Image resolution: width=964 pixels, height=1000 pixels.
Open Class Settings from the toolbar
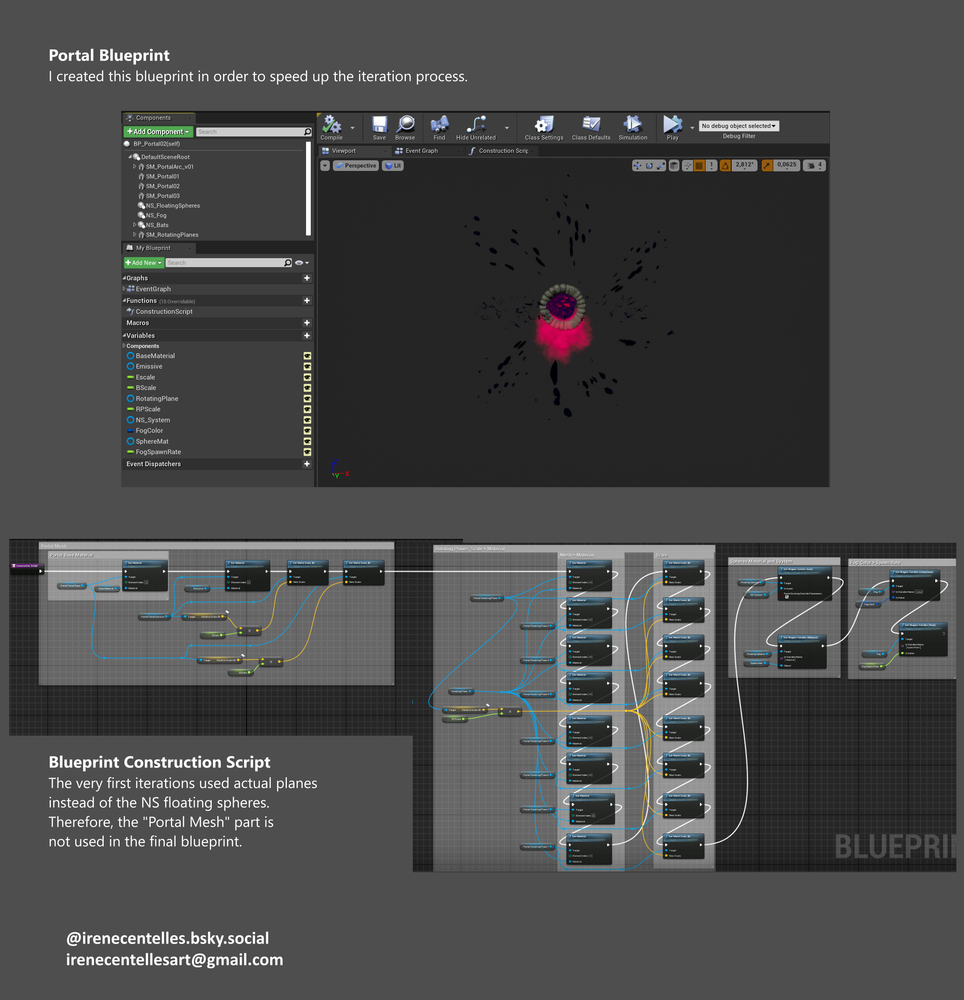coord(544,126)
